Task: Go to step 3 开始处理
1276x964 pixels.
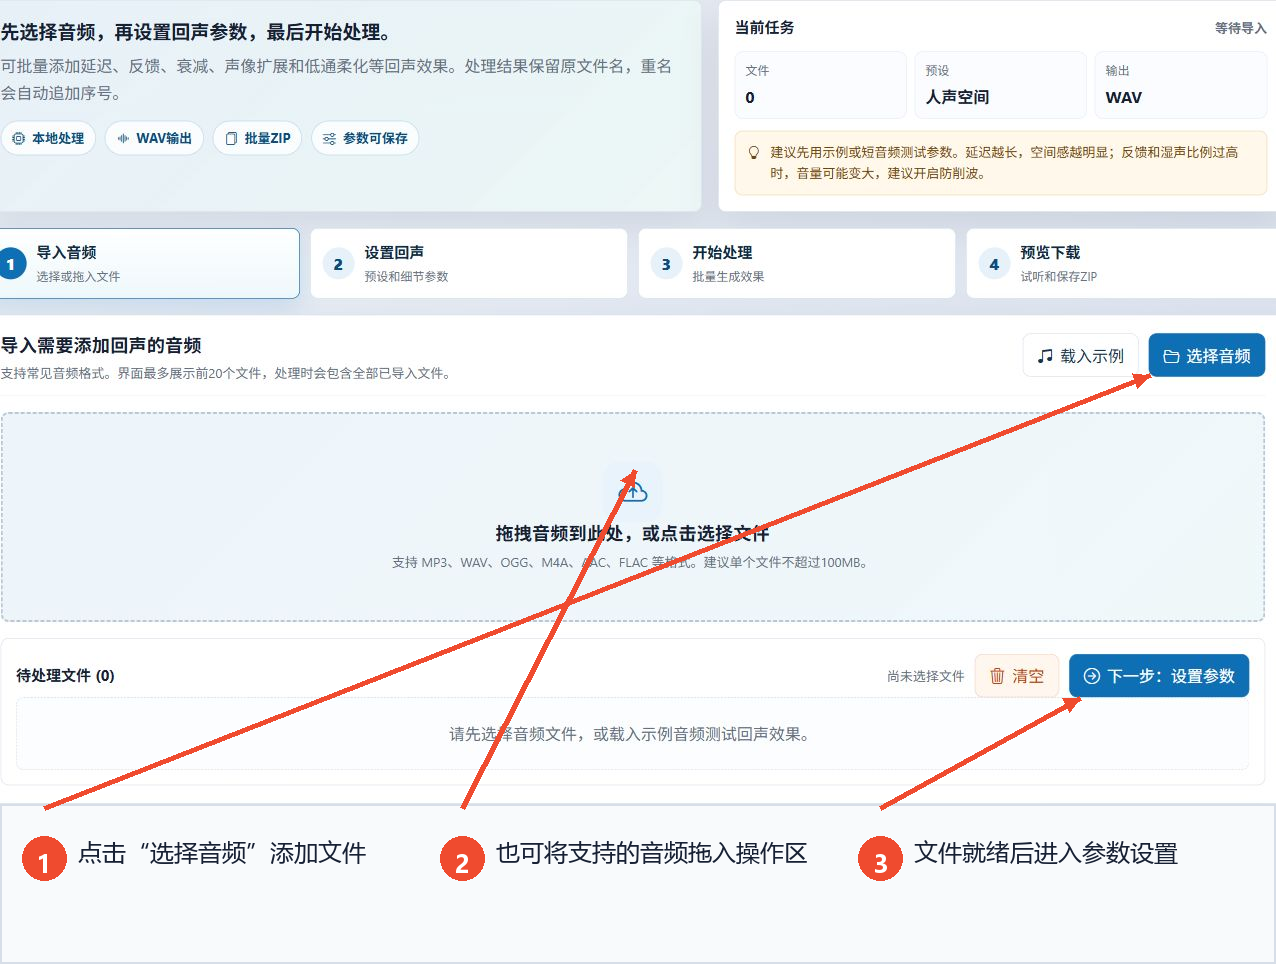Action: [x=797, y=264]
